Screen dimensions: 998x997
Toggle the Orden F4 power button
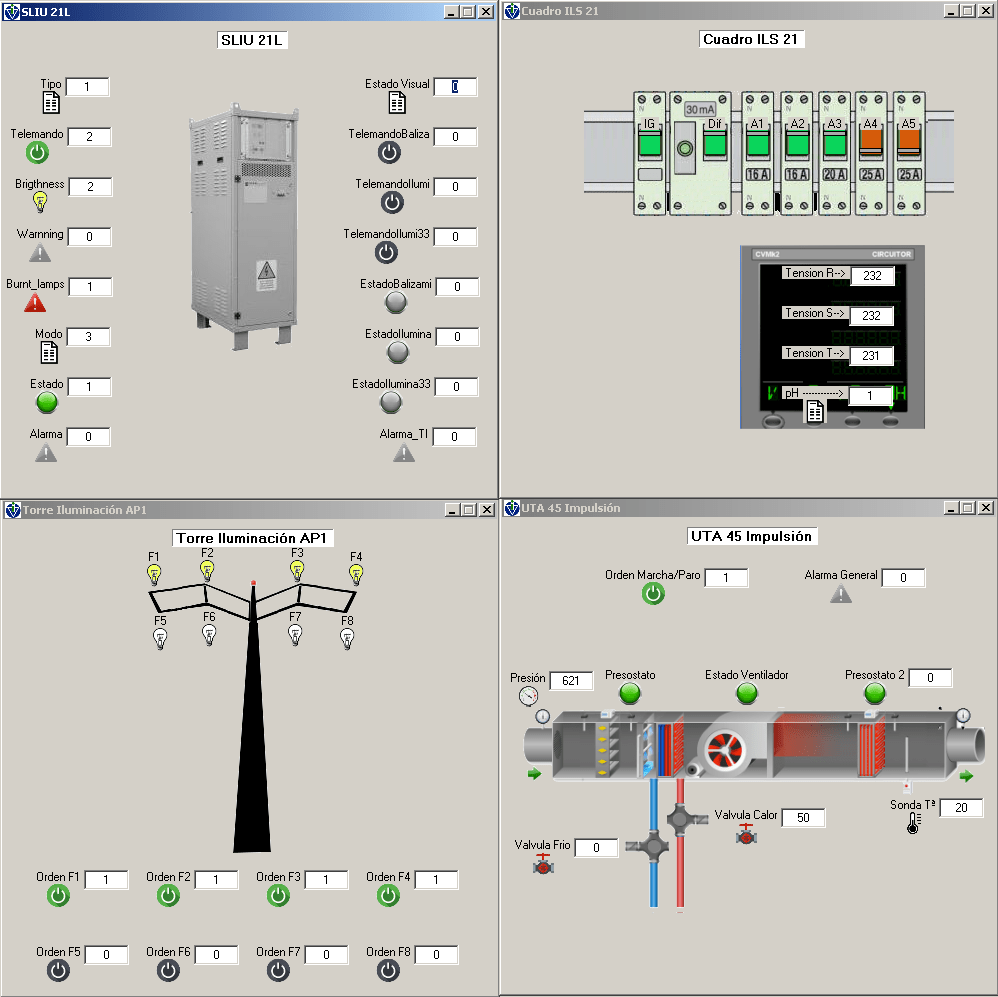(388, 896)
